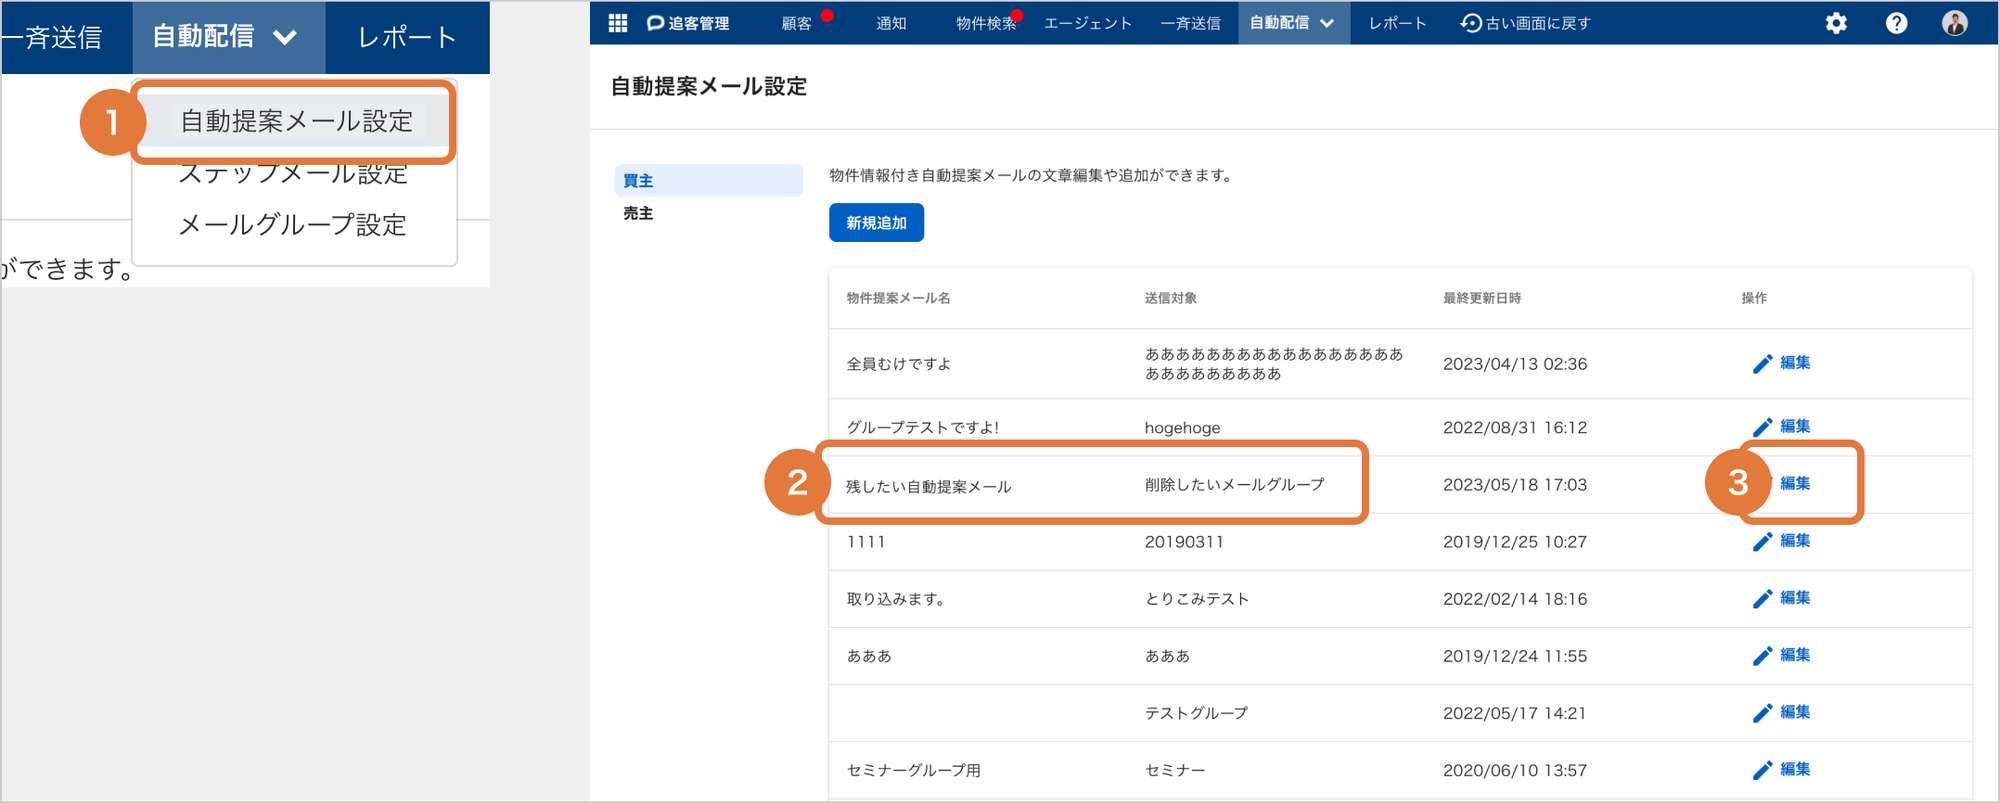Select メールグループ設定 menu entry

coord(292,225)
